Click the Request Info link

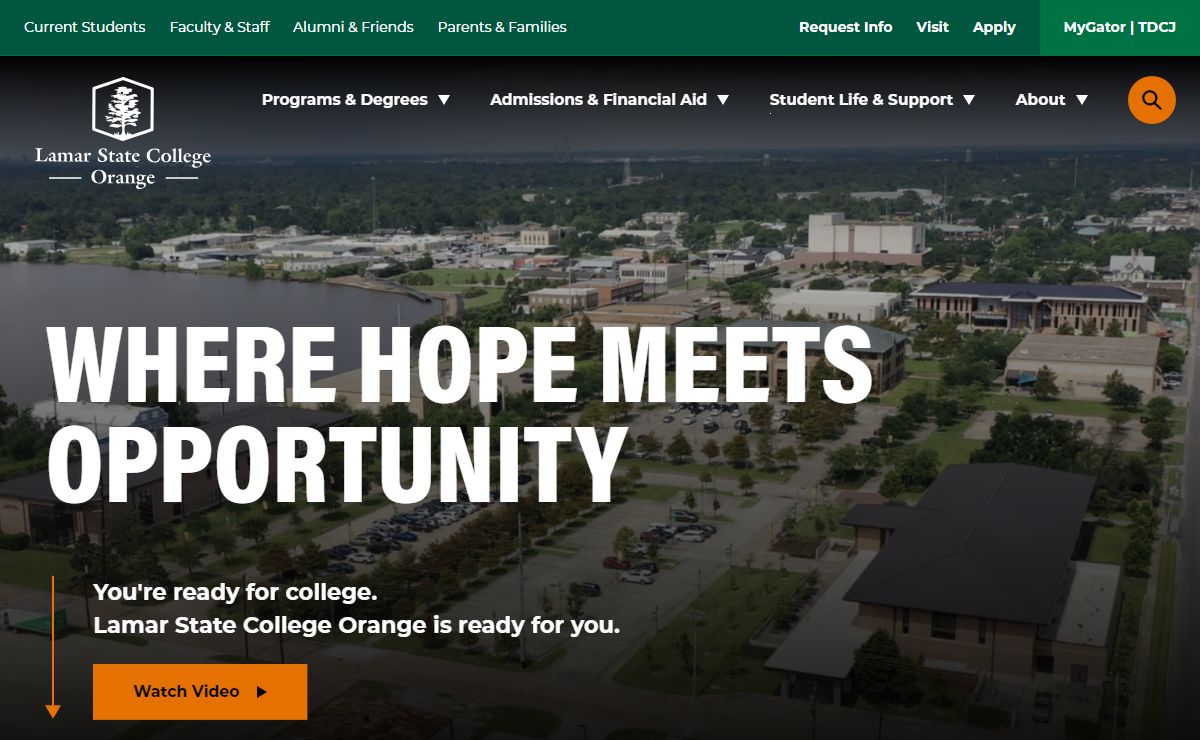[845, 27]
